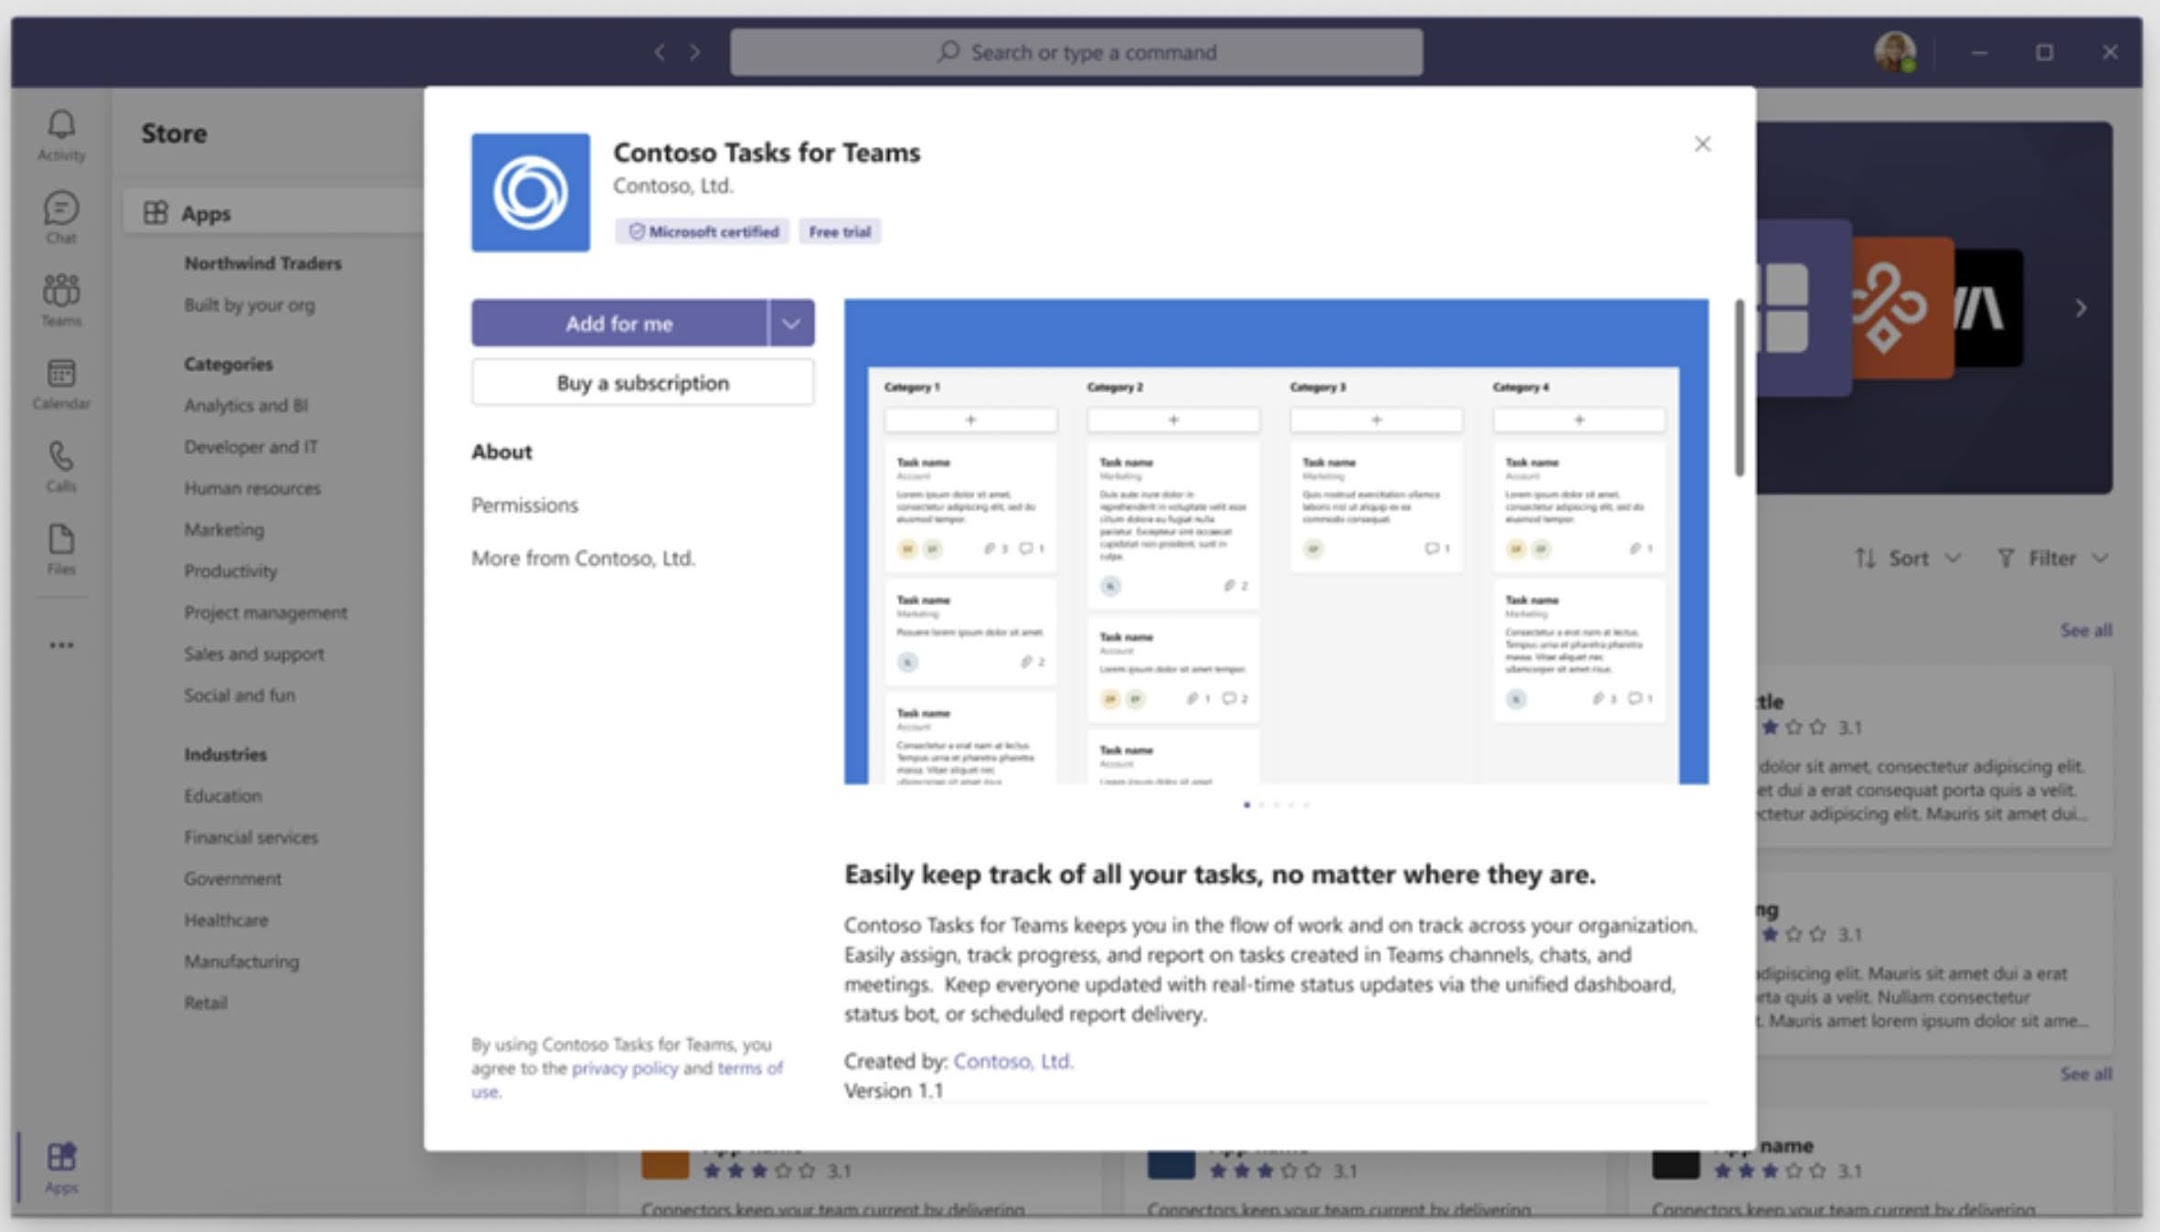The width and height of the screenshot is (2160, 1232).
Task: Click the Buy a subscription button
Action: 642,383
